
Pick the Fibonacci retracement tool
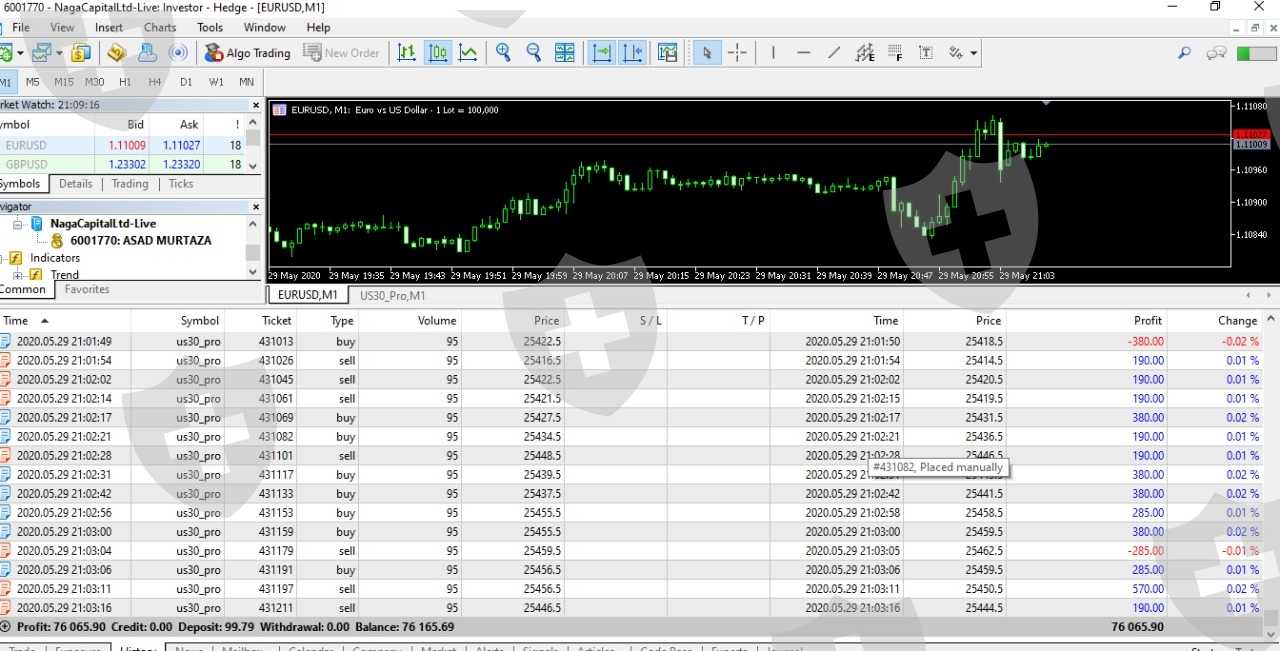point(895,53)
